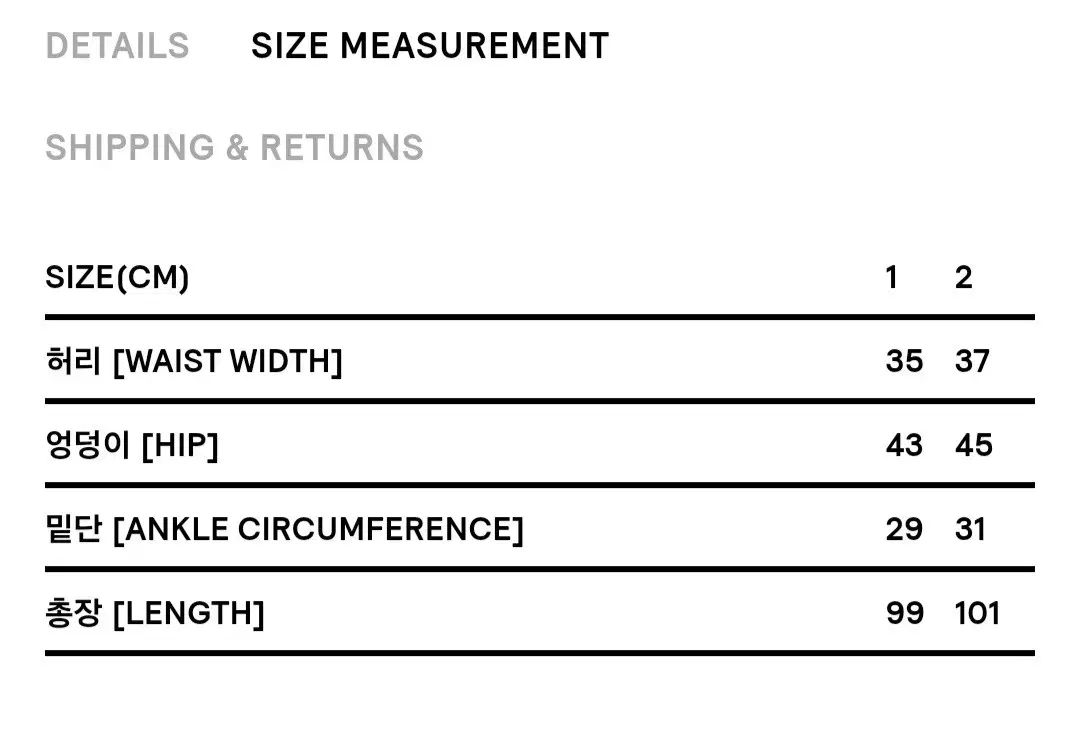Image resolution: width=1080 pixels, height=754 pixels.
Task: Switch to the SHIPPING & RETURNS tab
Action: pos(234,148)
